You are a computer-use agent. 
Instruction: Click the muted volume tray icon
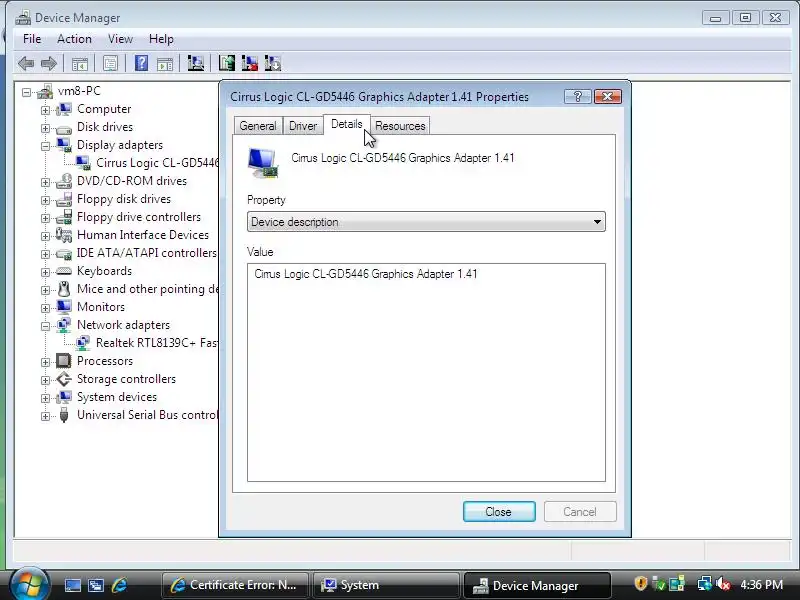[x=723, y=584]
